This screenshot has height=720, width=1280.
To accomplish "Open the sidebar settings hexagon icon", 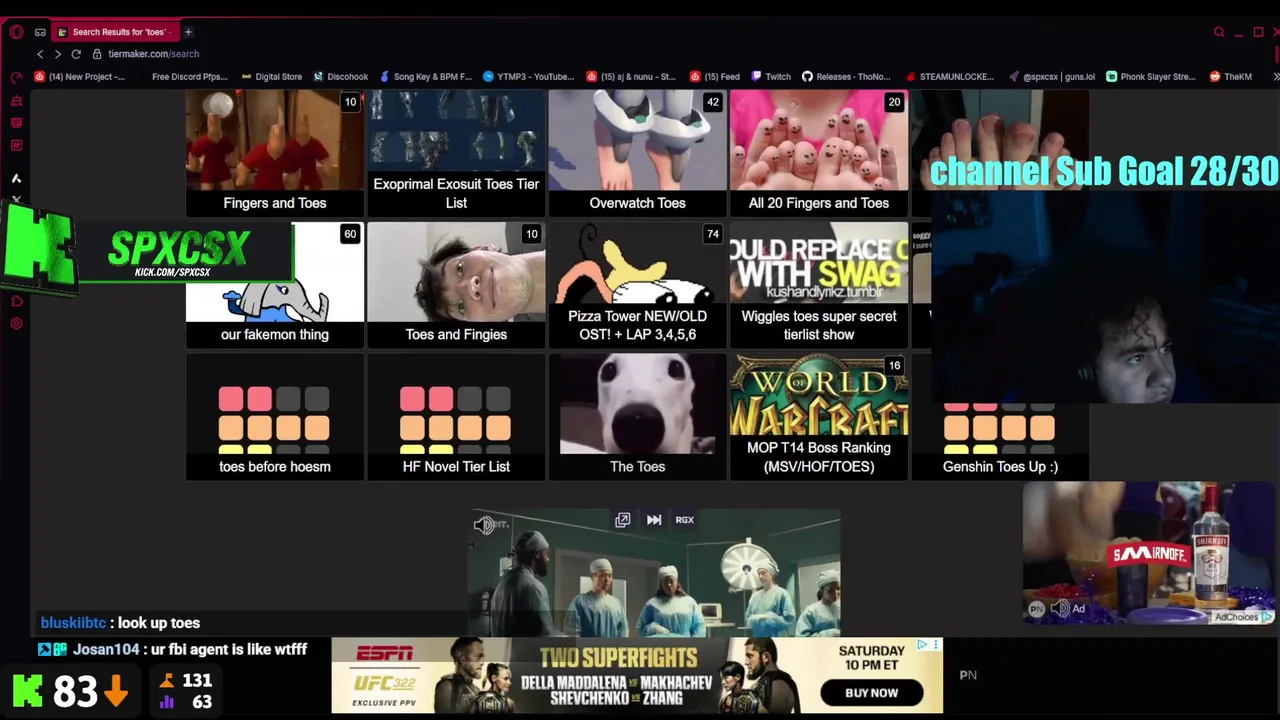I will click(16, 324).
